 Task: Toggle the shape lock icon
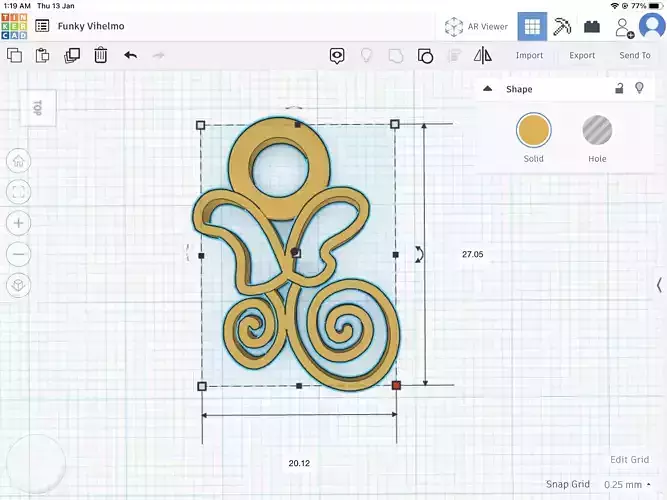pyautogui.click(x=619, y=88)
